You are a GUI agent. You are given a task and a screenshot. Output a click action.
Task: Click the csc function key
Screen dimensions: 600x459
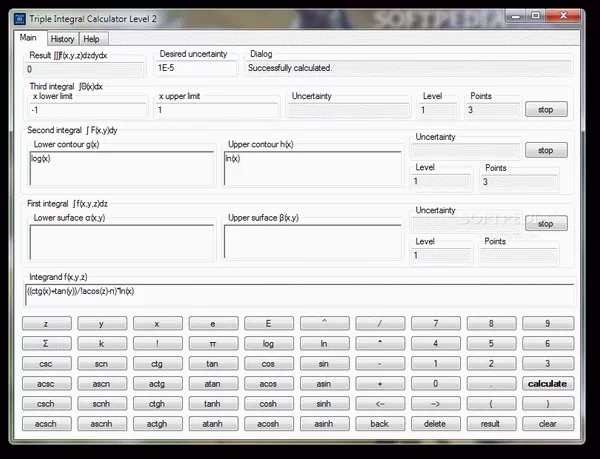pos(46,364)
